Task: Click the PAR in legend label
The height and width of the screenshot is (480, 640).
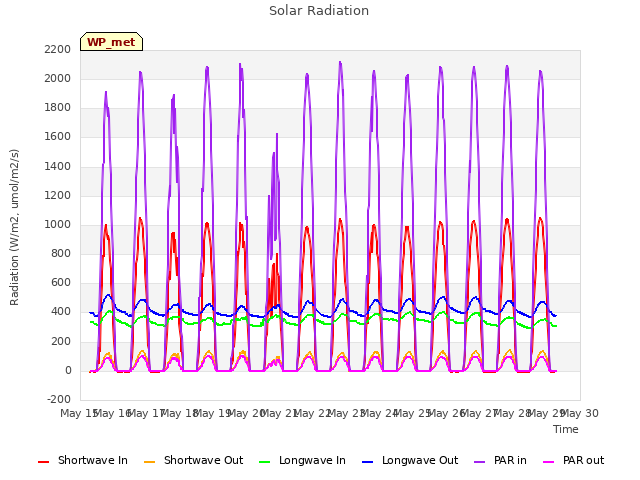Action: point(510,460)
